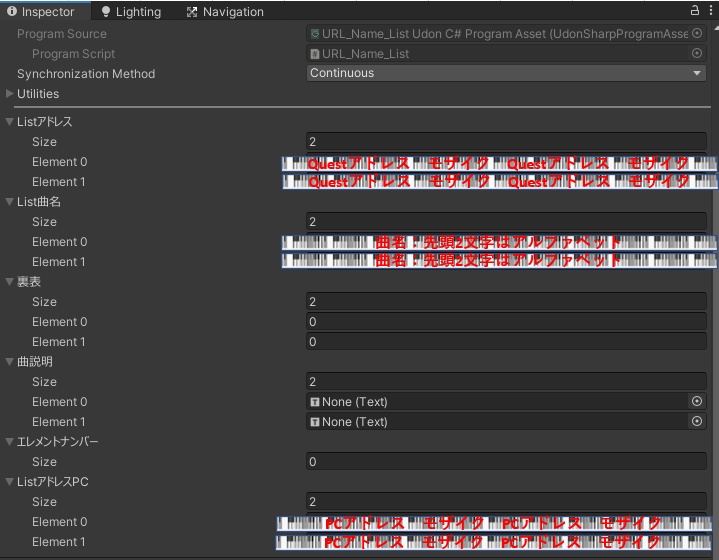Click the 裏表 Size field
This screenshot has width=719, height=560.
(506, 302)
